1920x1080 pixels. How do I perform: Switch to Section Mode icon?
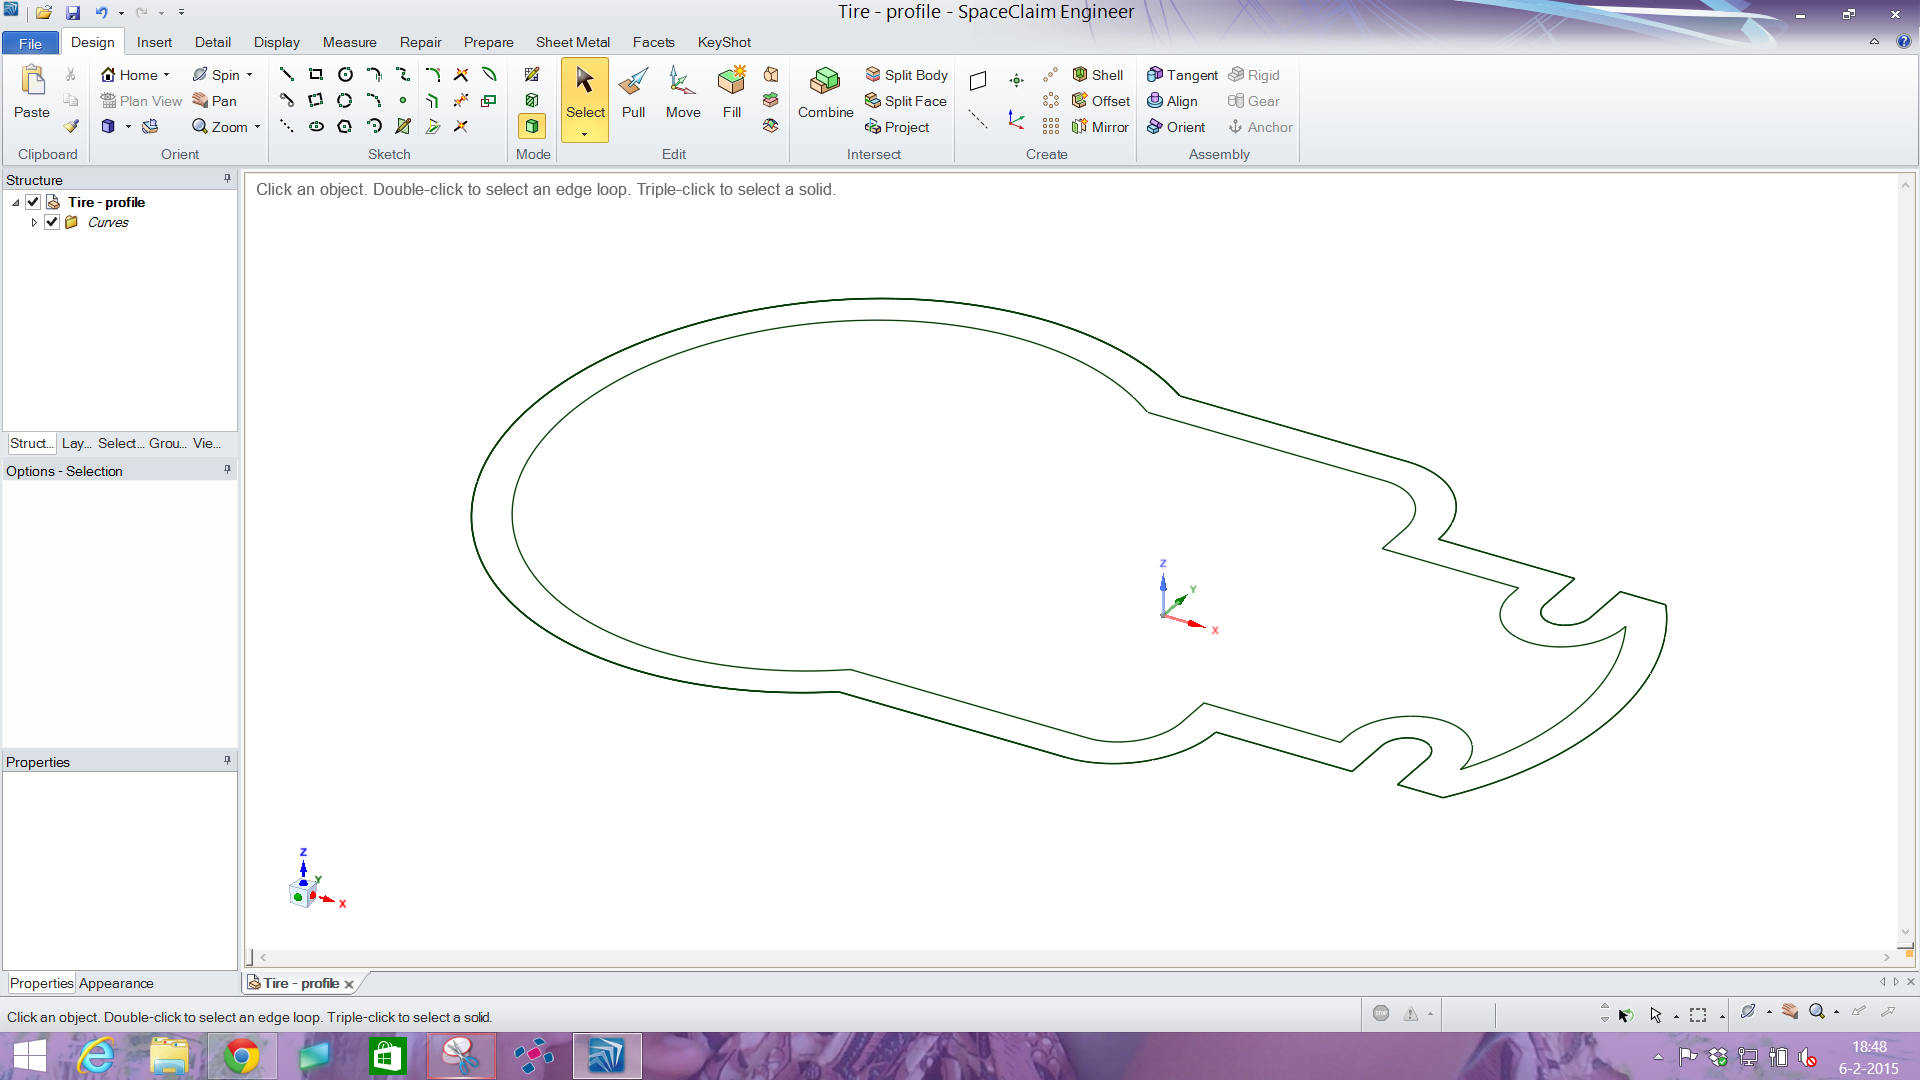pyautogui.click(x=532, y=100)
